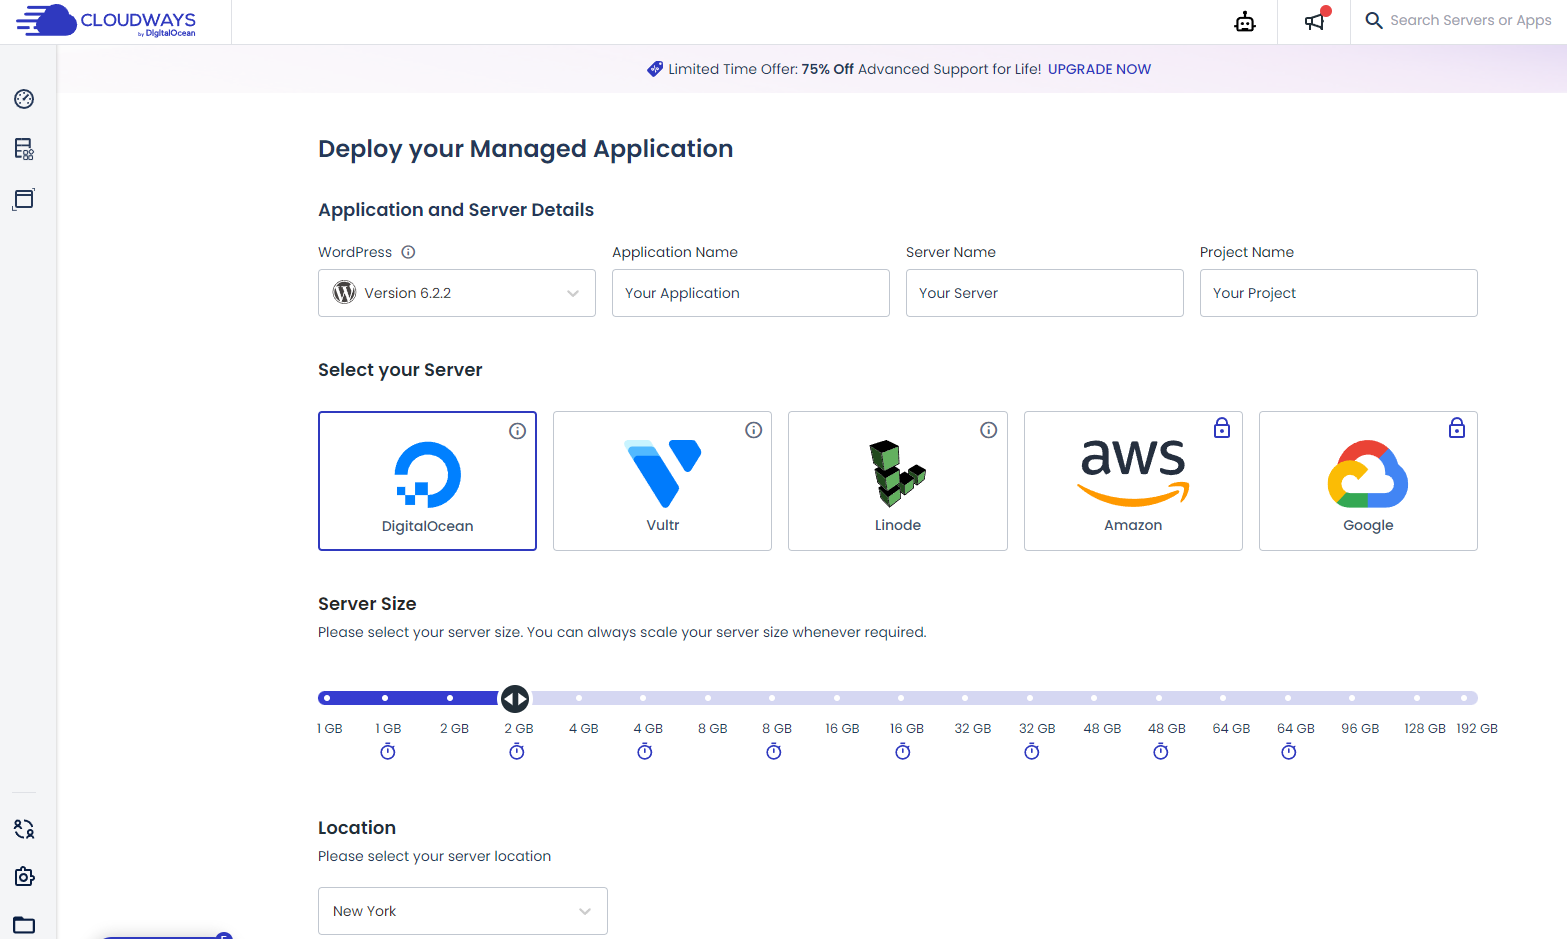
Task: Select the DigitalOcean server provider
Action: (x=427, y=481)
